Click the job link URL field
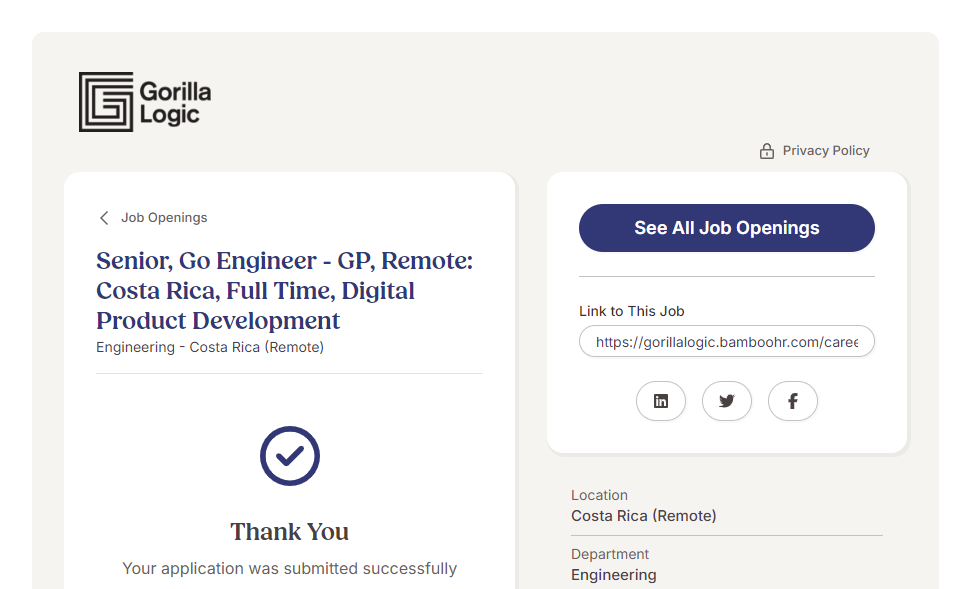Screen dimensions: 971x589 pyautogui.click(x=726, y=341)
